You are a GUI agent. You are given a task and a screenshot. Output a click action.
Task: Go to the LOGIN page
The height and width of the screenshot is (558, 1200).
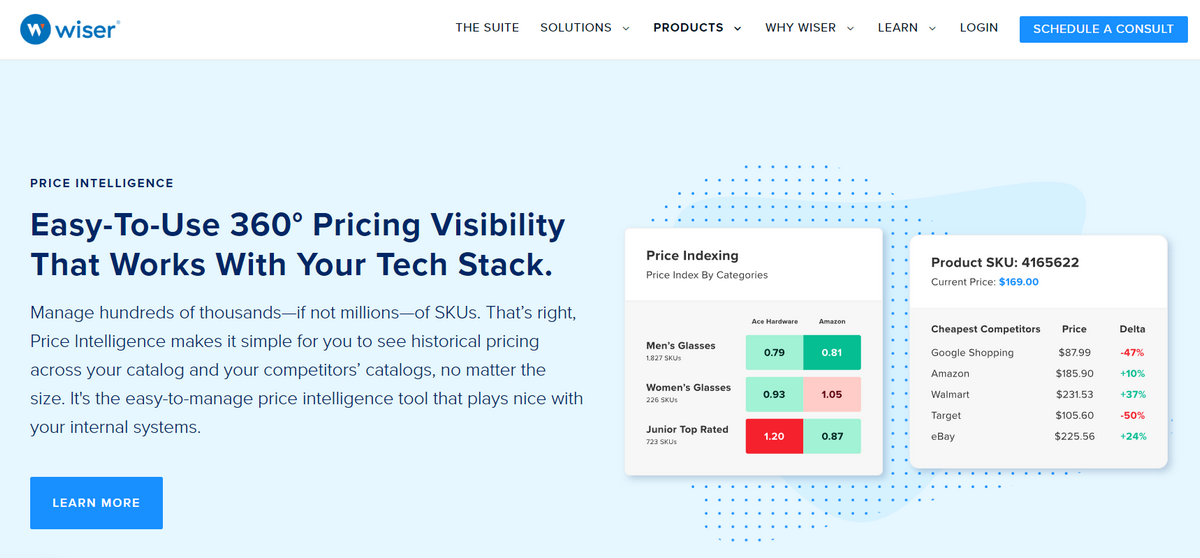(x=978, y=28)
